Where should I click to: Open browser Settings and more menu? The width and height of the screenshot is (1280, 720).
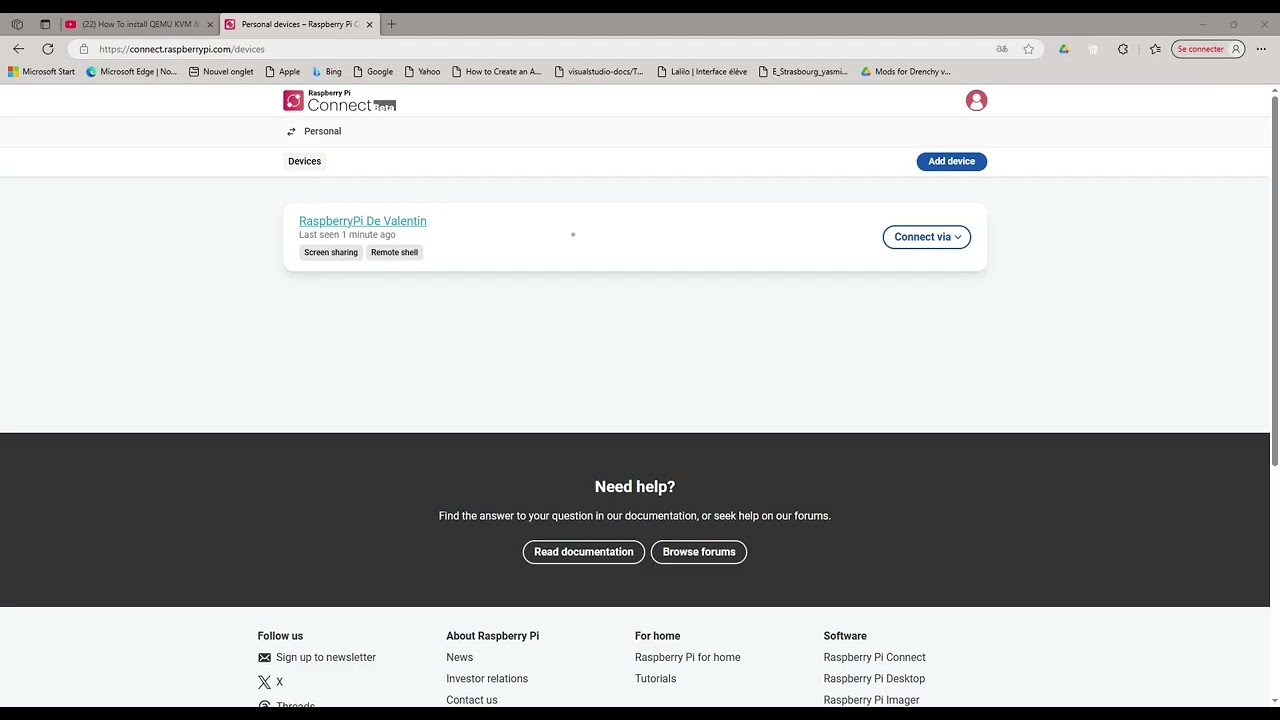[x=1261, y=49]
